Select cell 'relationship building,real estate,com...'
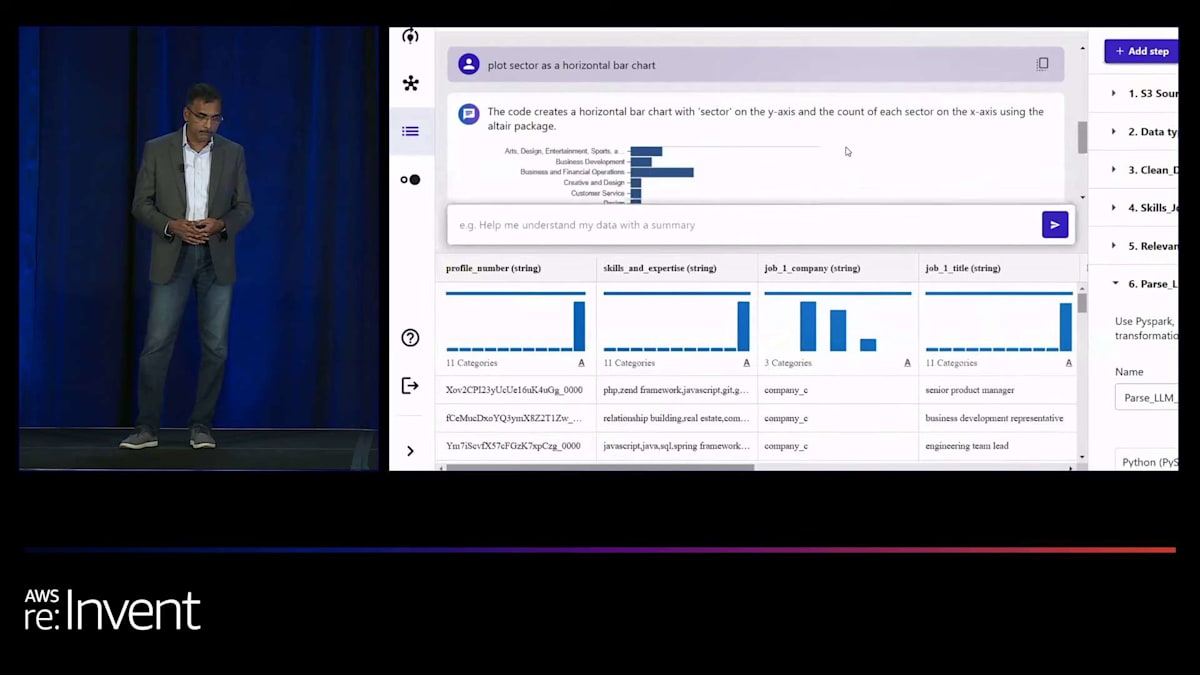Viewport: 1200px width, 675px height. [676, 418]
